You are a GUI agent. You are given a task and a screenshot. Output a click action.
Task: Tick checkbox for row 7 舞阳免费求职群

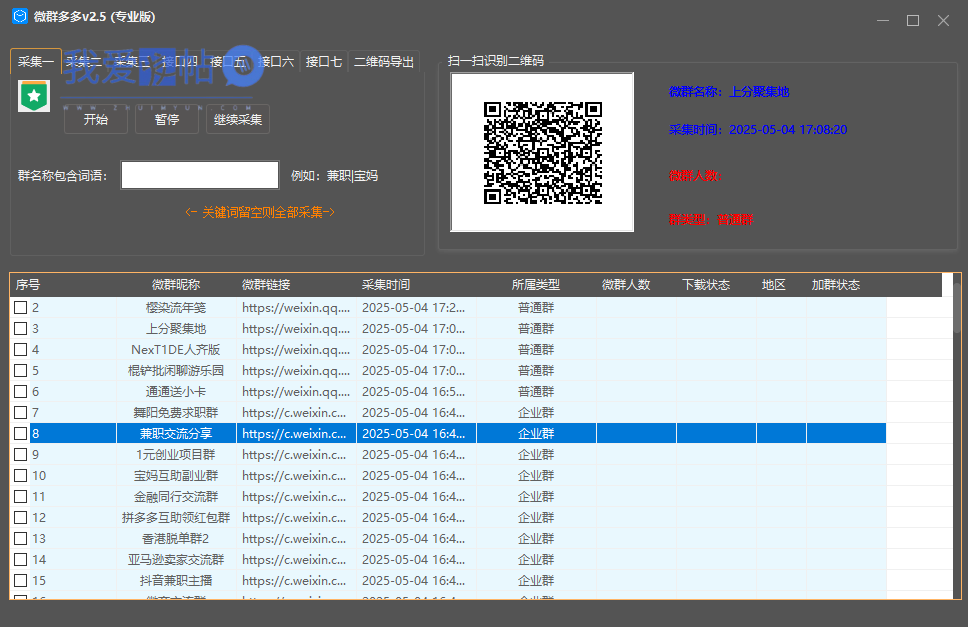(x=20, y=412)
